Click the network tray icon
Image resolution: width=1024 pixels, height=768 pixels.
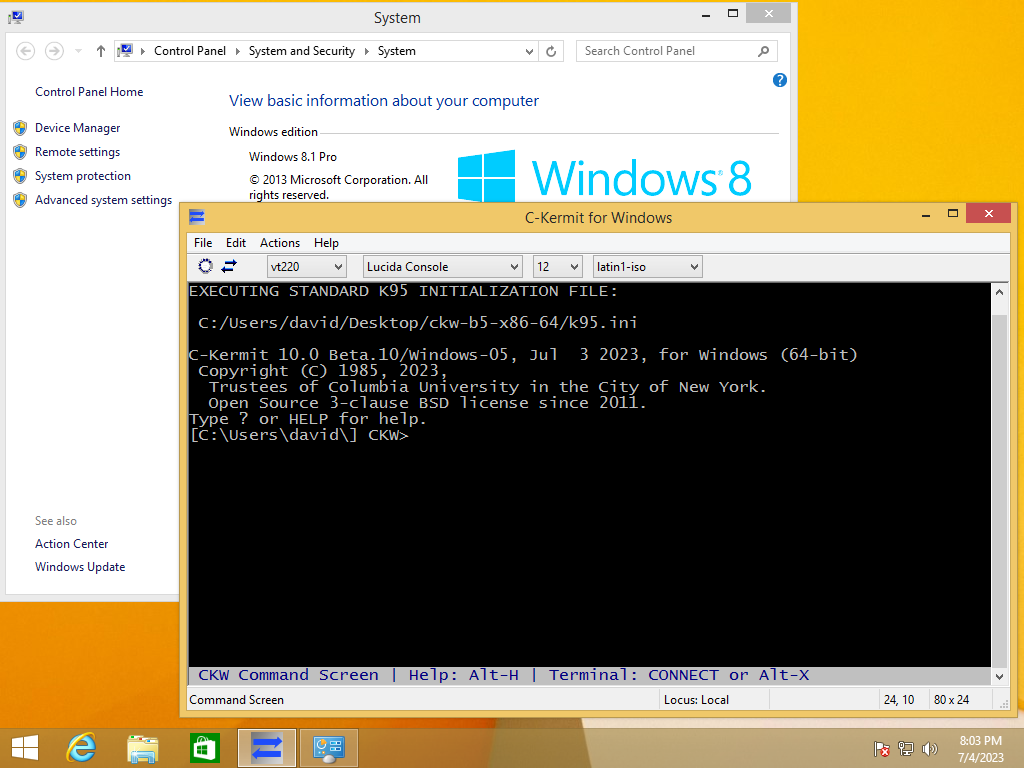pyautogui.click(x=906, y=748)
